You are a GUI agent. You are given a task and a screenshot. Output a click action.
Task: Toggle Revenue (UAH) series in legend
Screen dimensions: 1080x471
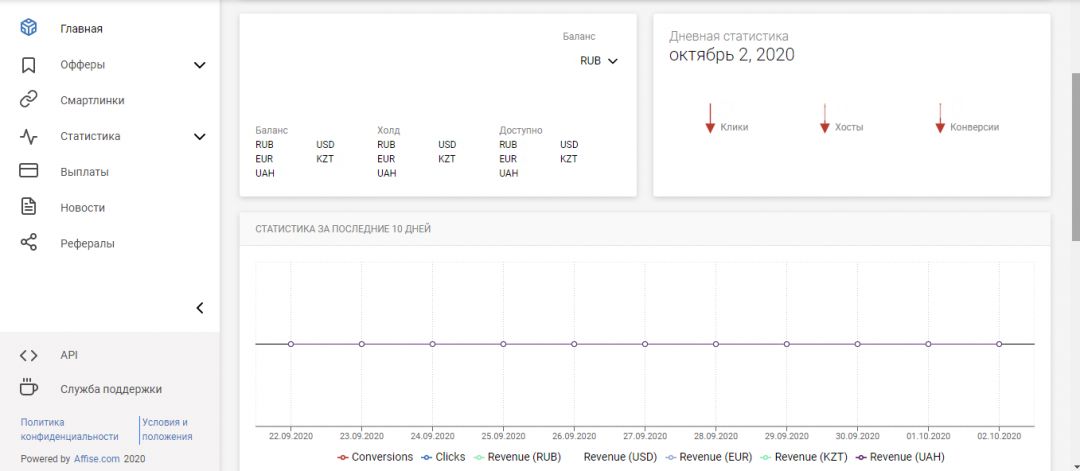click(899, 457)
